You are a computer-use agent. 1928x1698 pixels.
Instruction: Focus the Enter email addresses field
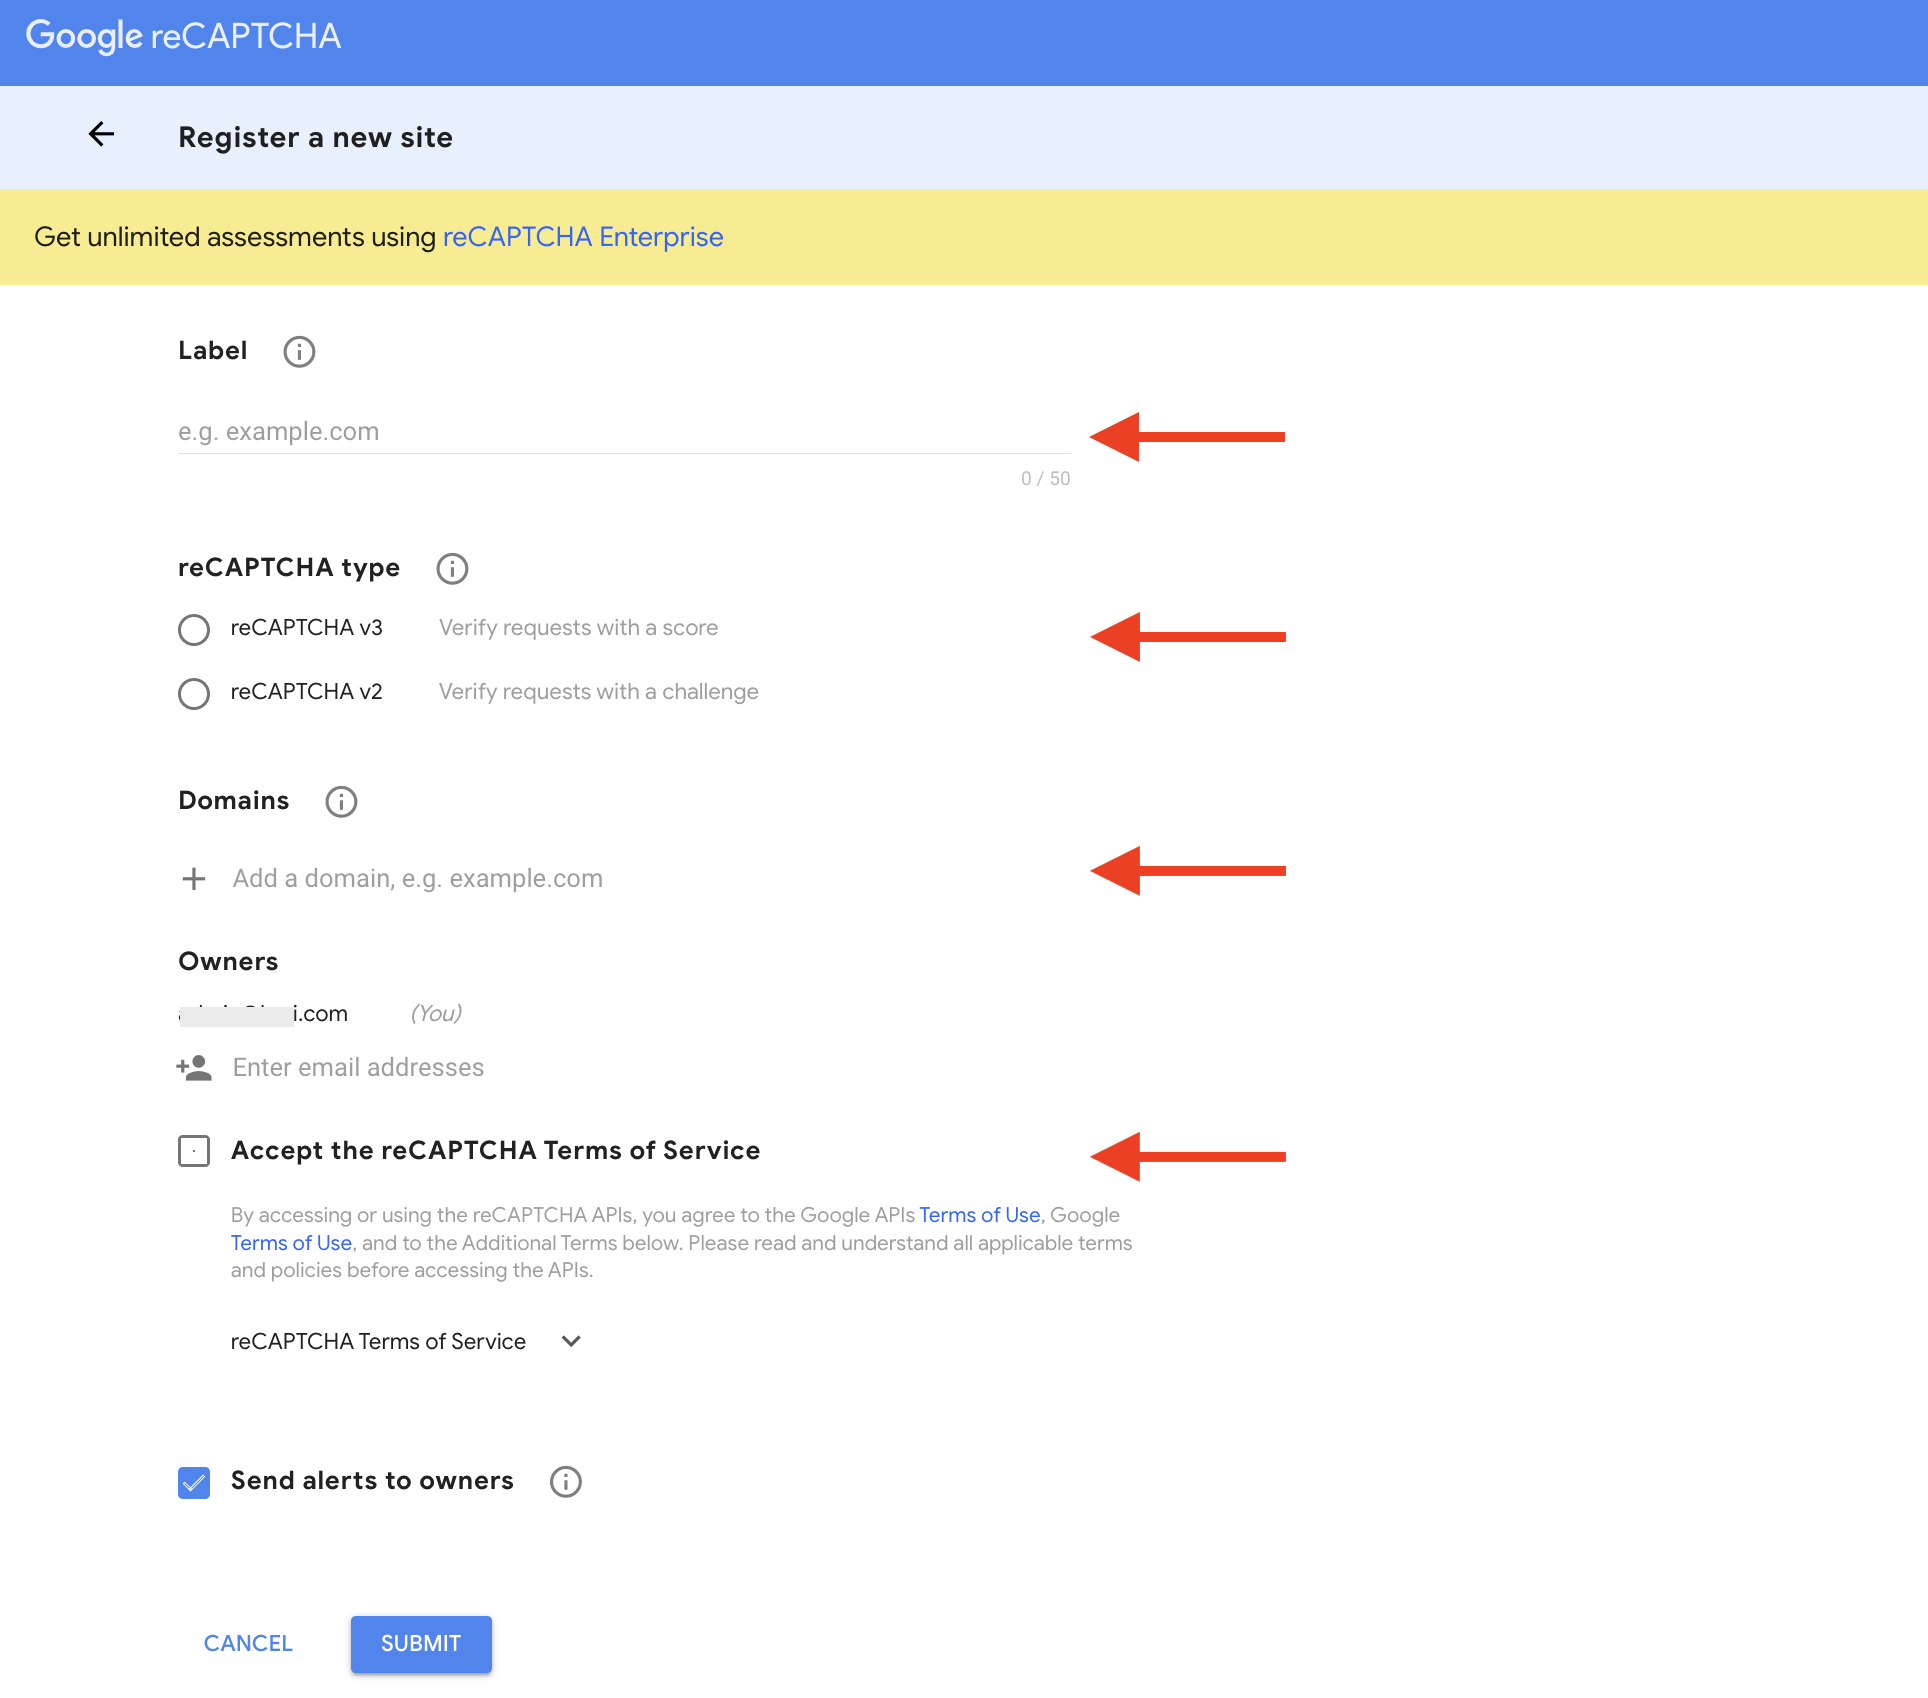point(650,1068)
